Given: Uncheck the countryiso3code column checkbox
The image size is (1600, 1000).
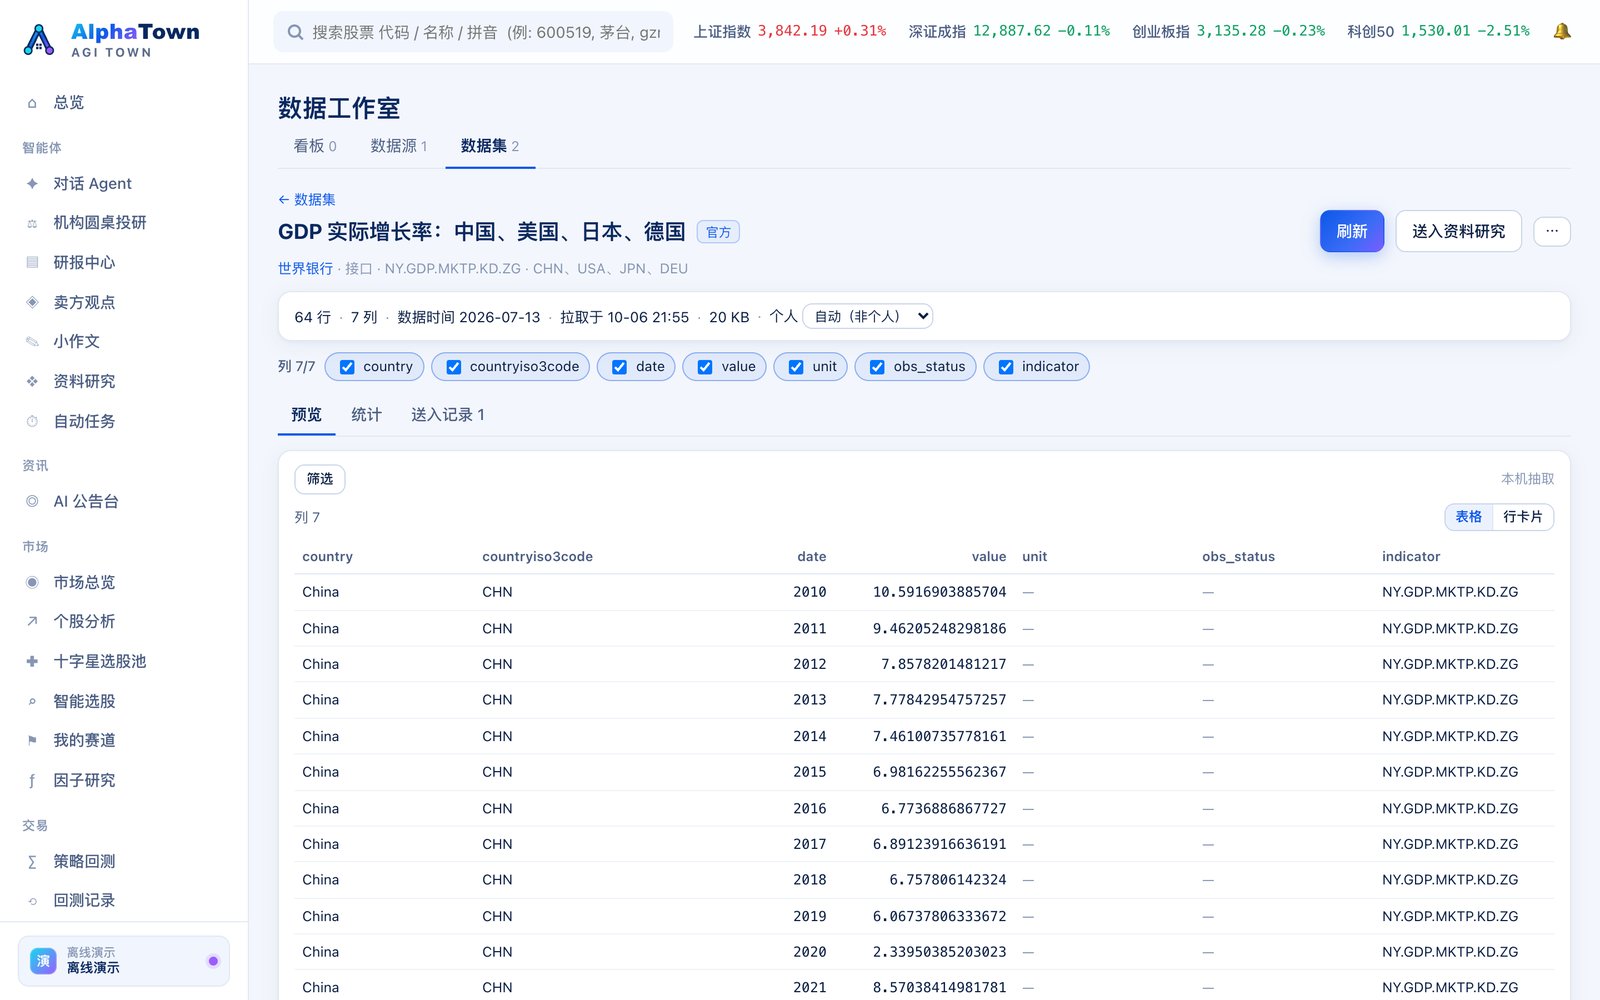Looking at the screenshot, I should pyautogui.click(x=454, y=367).
